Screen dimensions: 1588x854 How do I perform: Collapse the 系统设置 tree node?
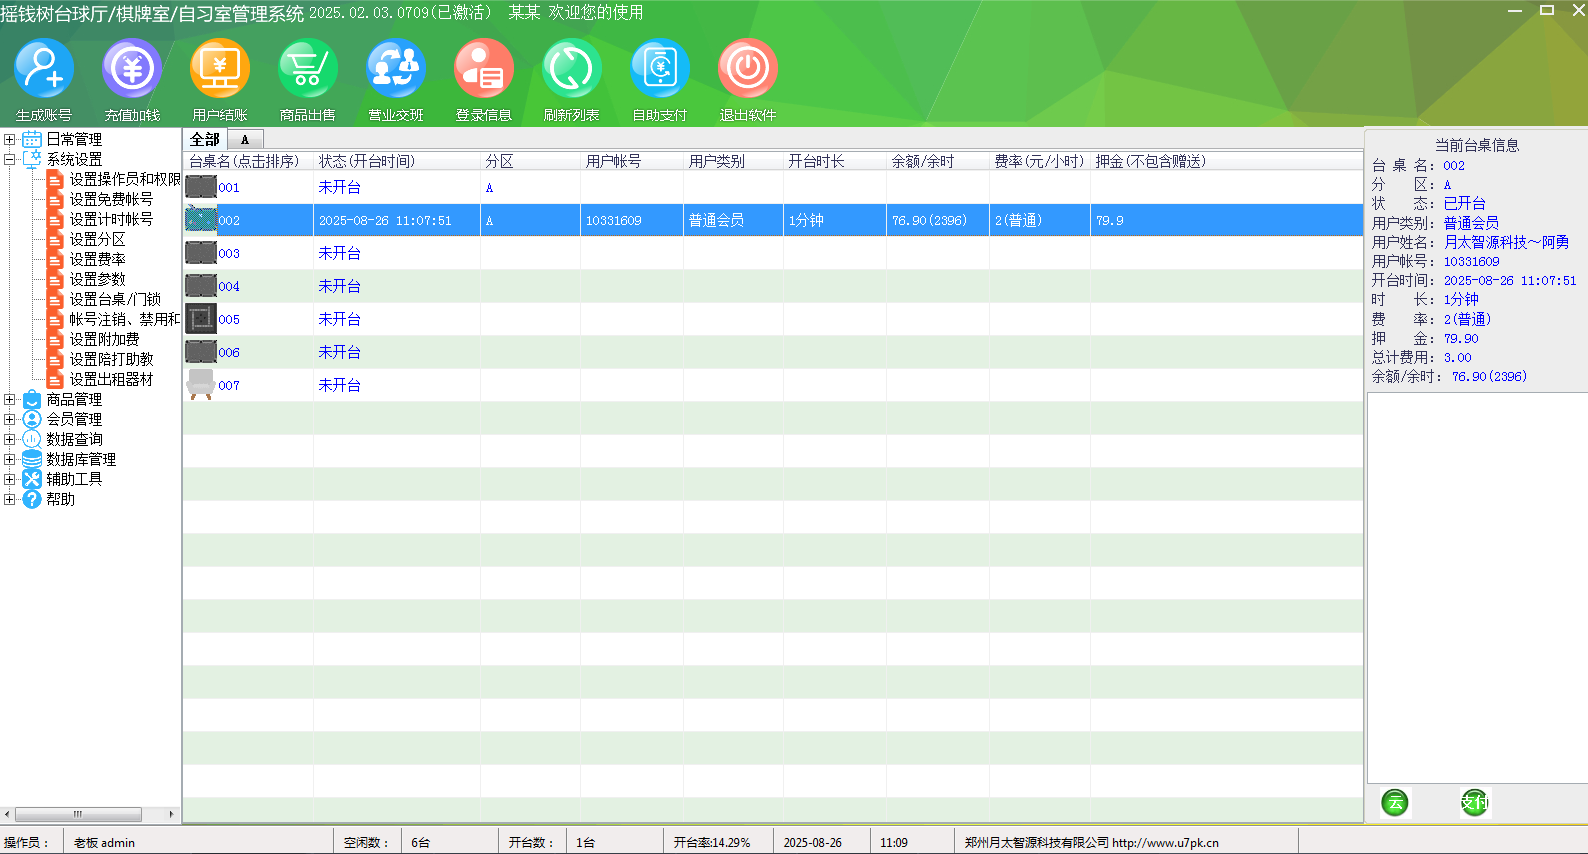point(10,160)
